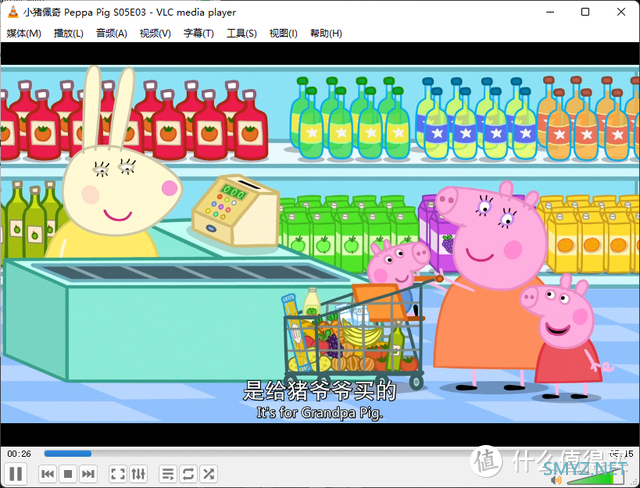The width and height of the screenshot is (640, 488).
Task: Open the 工具(S) menu
Action: pos(242,33)
